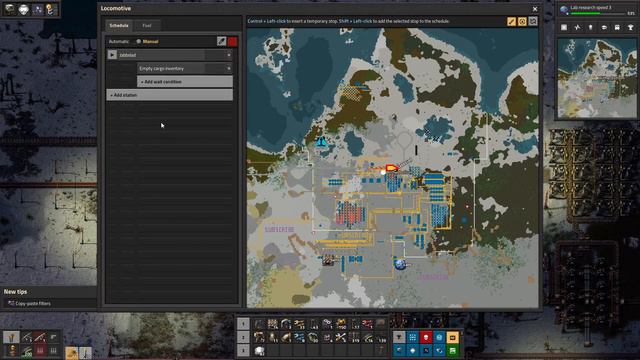Switch to the Schedule tab
640x360 pixels.
point(119,25)
